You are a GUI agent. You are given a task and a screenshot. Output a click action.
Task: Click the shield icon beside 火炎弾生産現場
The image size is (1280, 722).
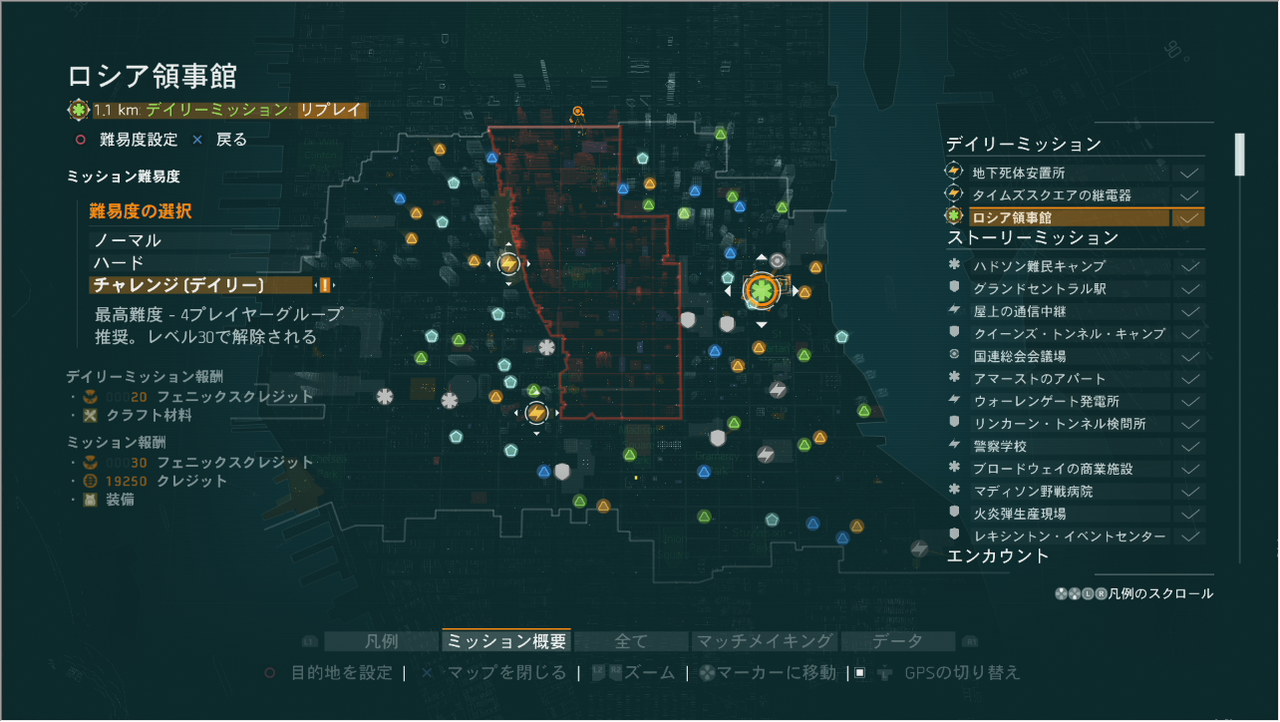click(954, 513)
